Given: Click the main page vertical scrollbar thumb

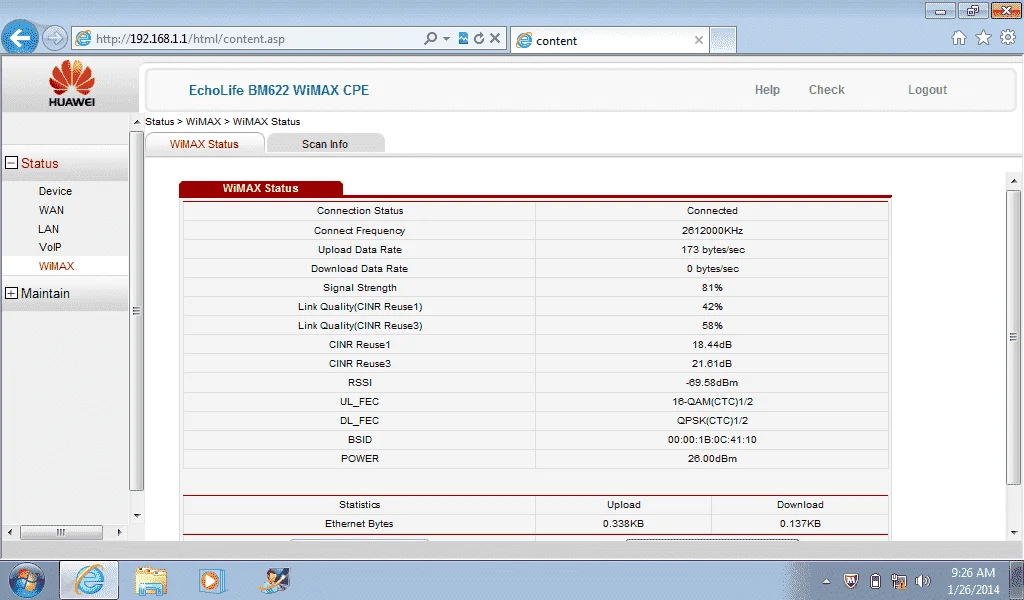Looking at the screenshot, I should coord(1014,337).
